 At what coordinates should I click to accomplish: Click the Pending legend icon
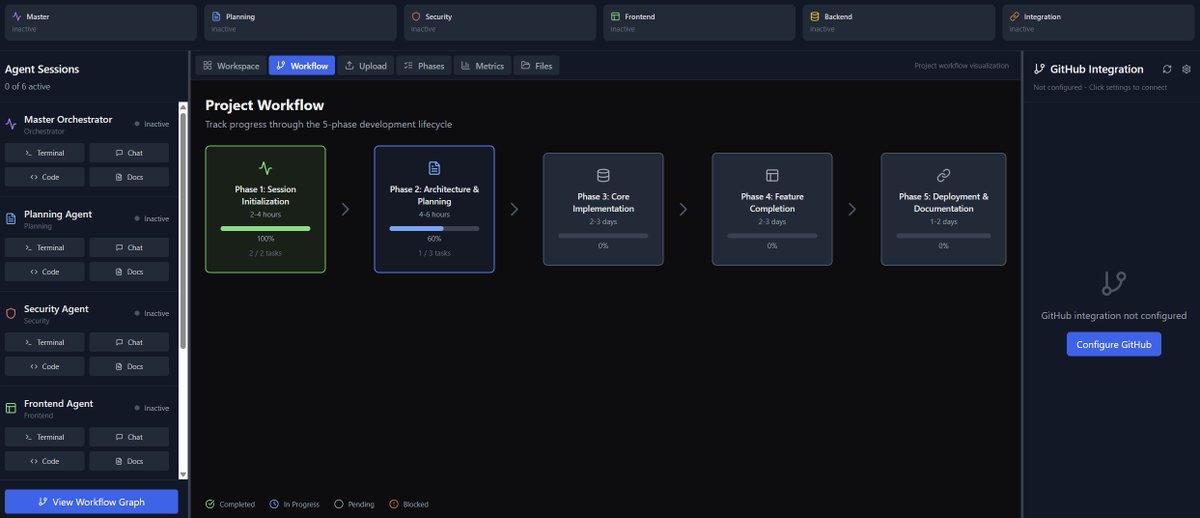338,504
